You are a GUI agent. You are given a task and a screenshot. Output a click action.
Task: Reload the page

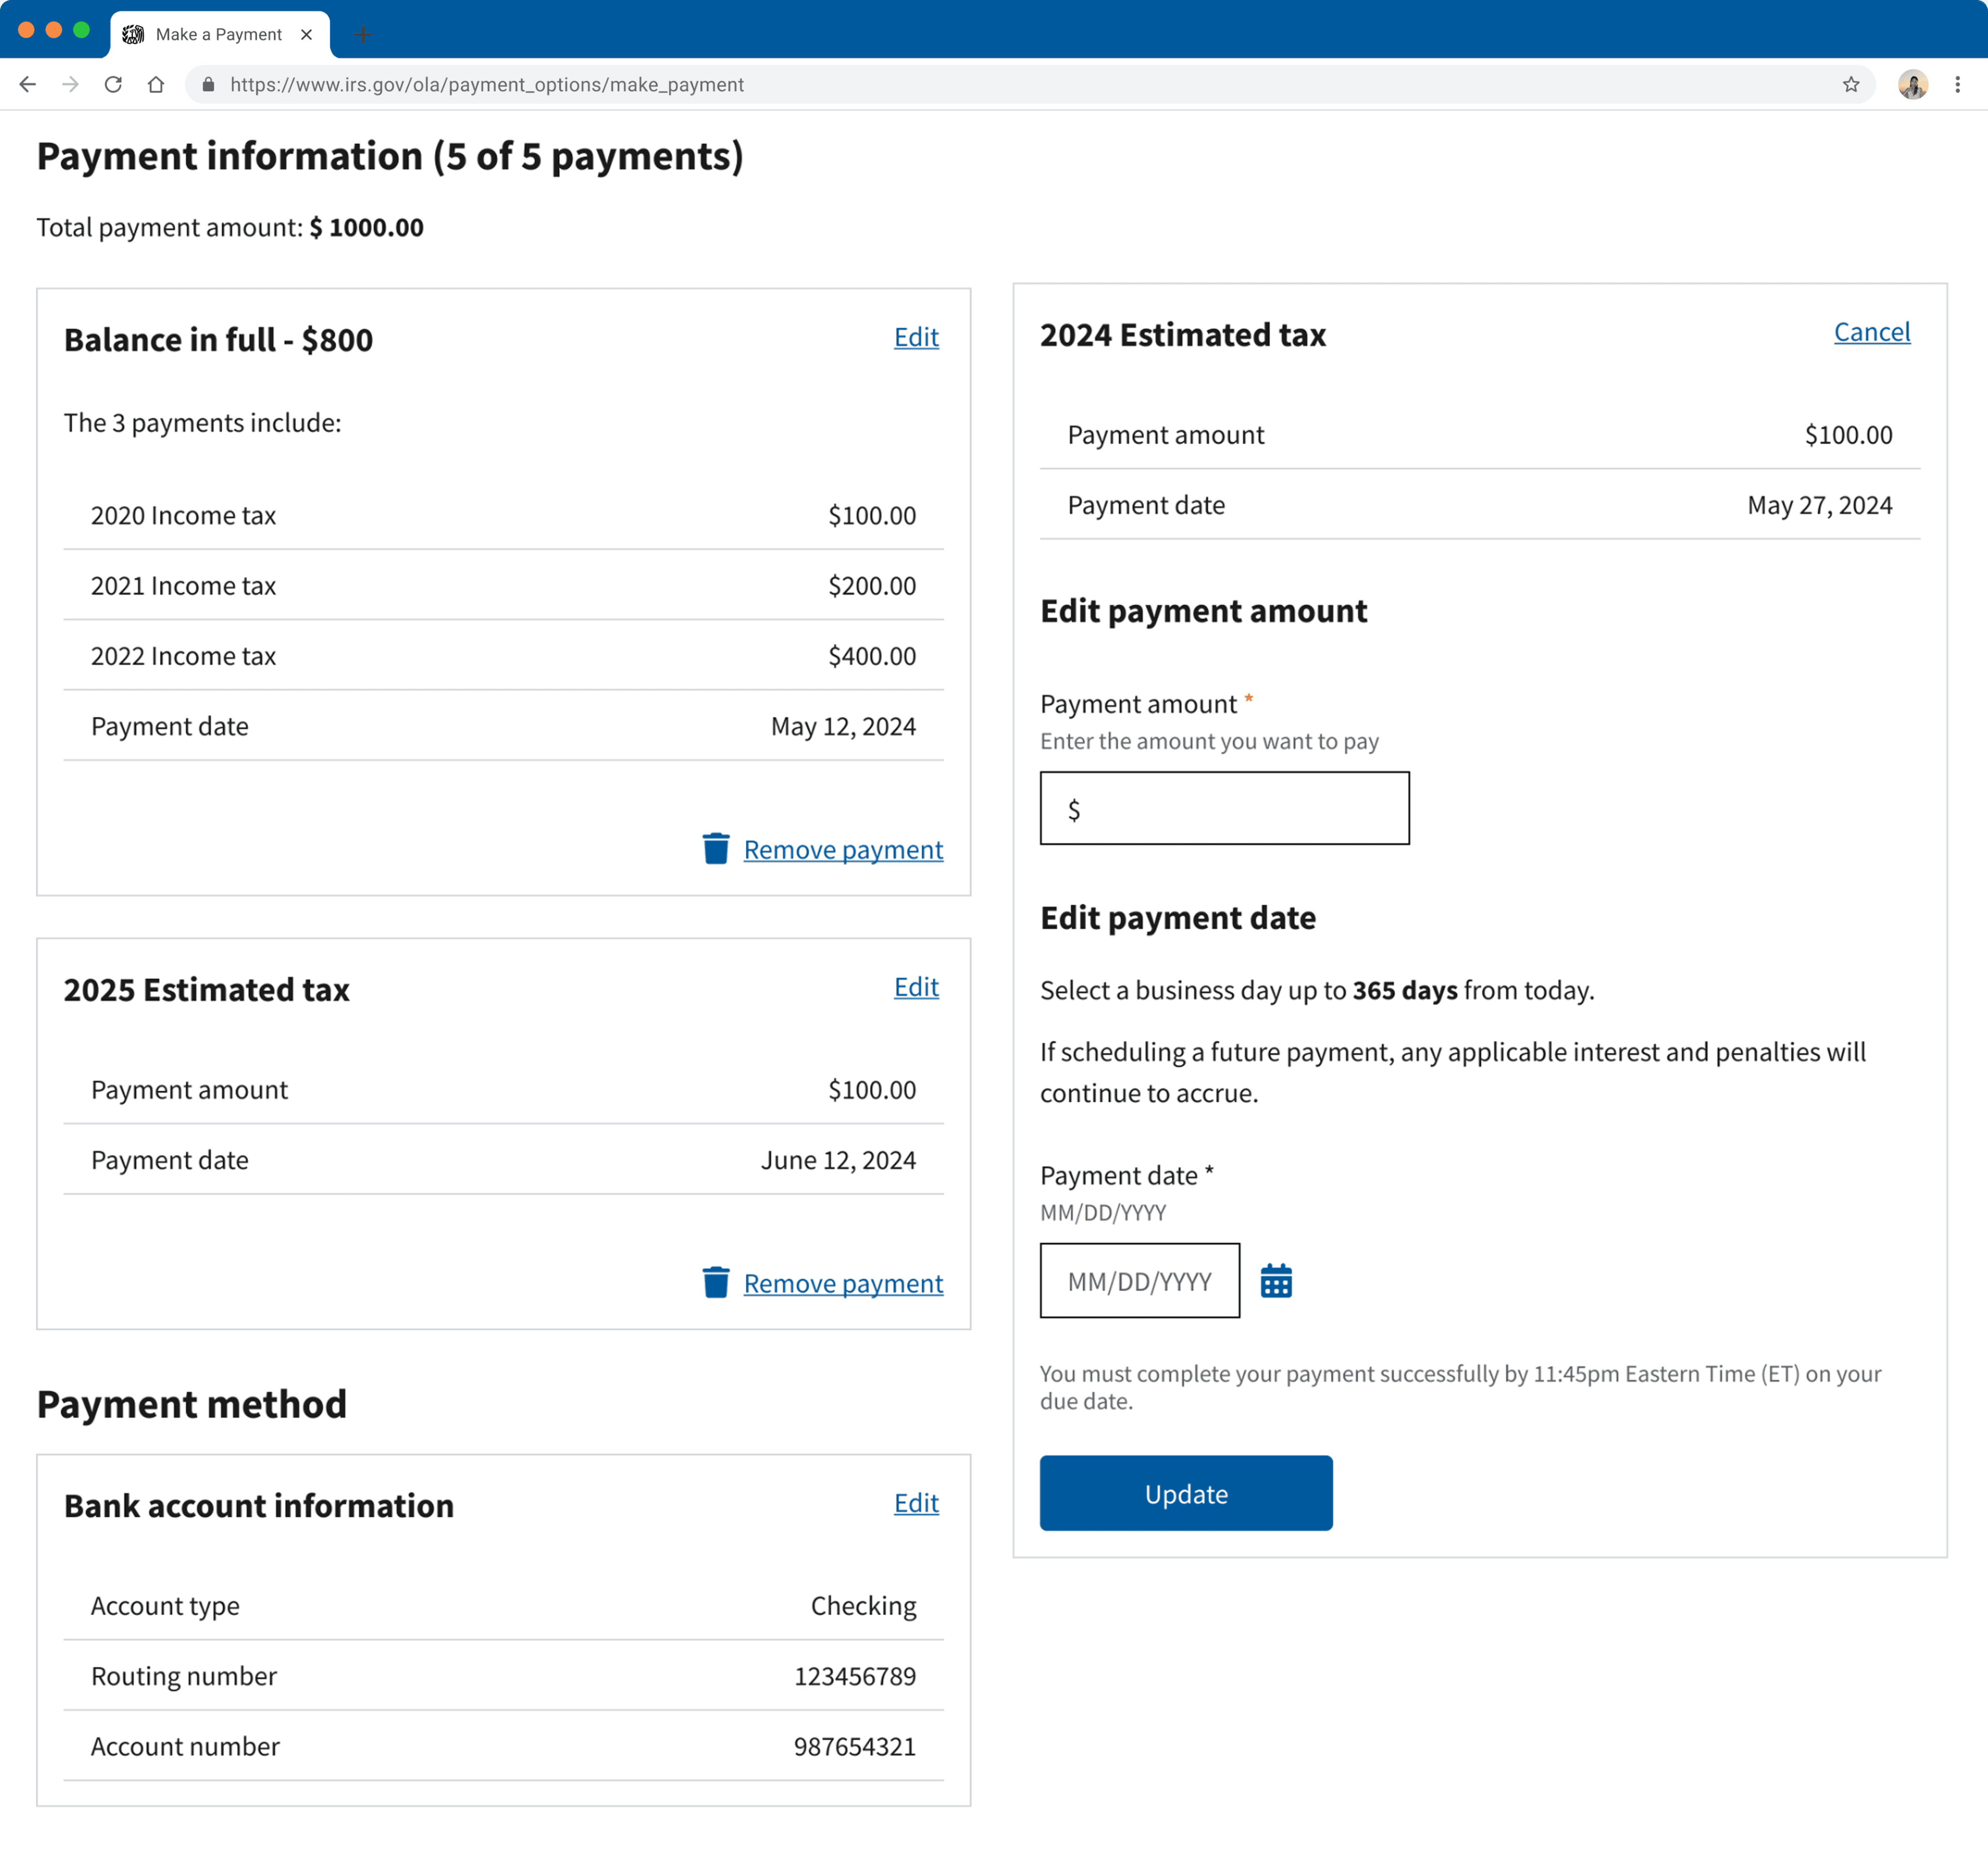[113, 85]
